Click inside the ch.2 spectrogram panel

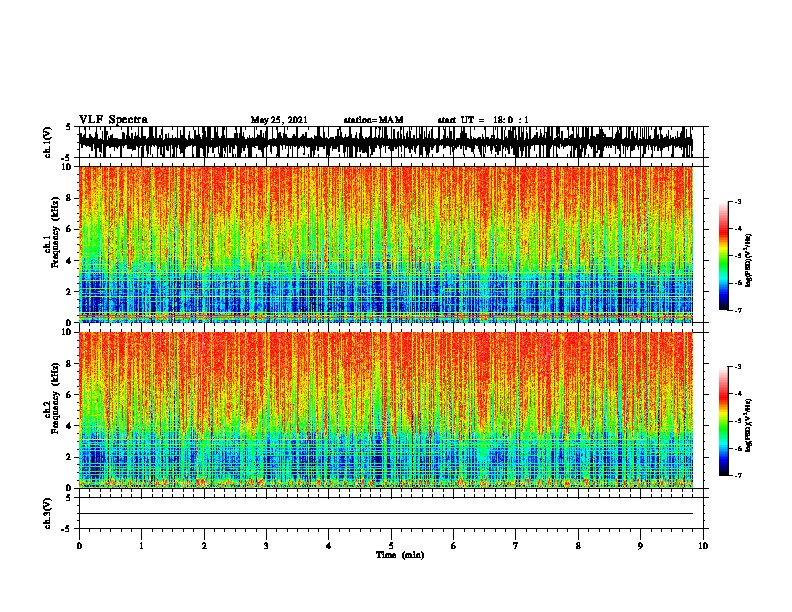click(x=386, y=410)
